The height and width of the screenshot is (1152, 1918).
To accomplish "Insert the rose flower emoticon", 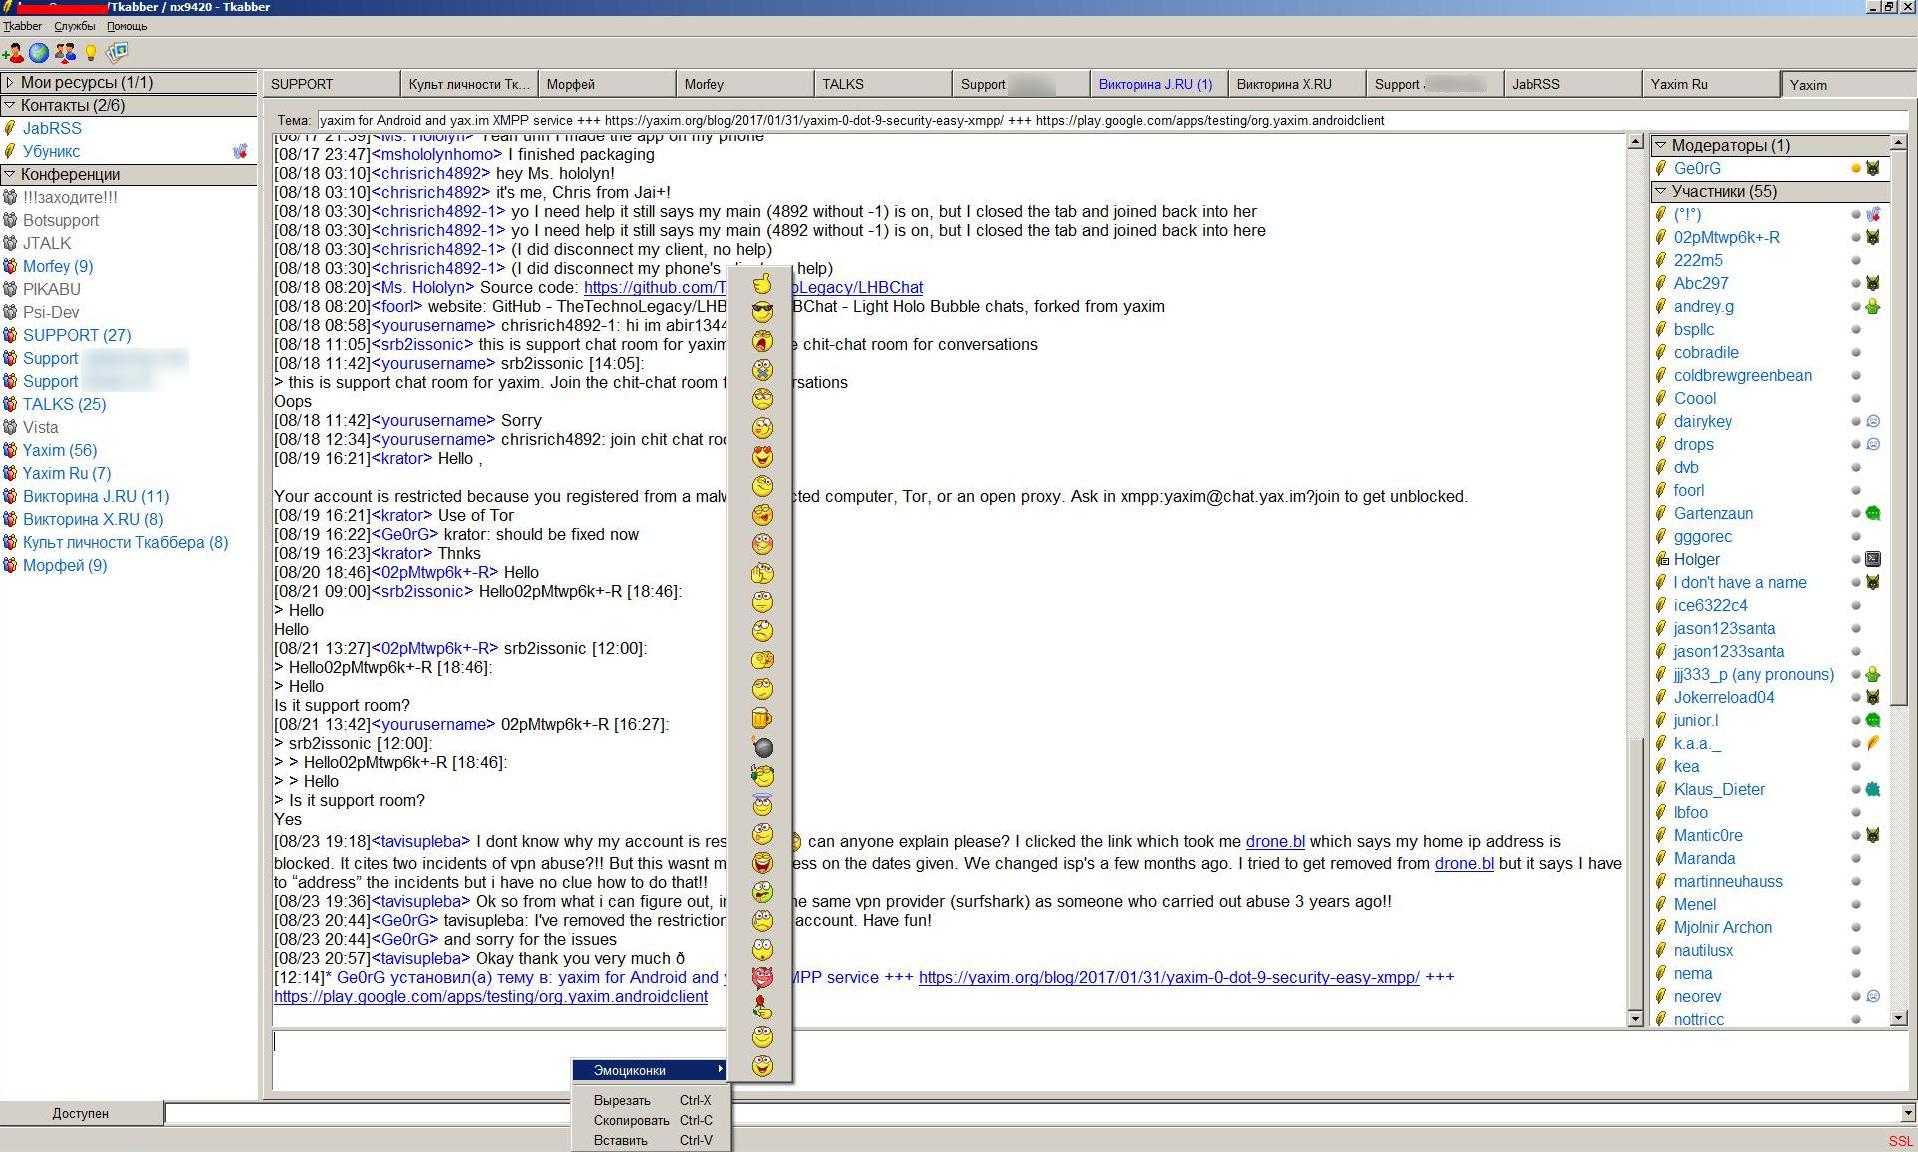I will pos(762,1007).
